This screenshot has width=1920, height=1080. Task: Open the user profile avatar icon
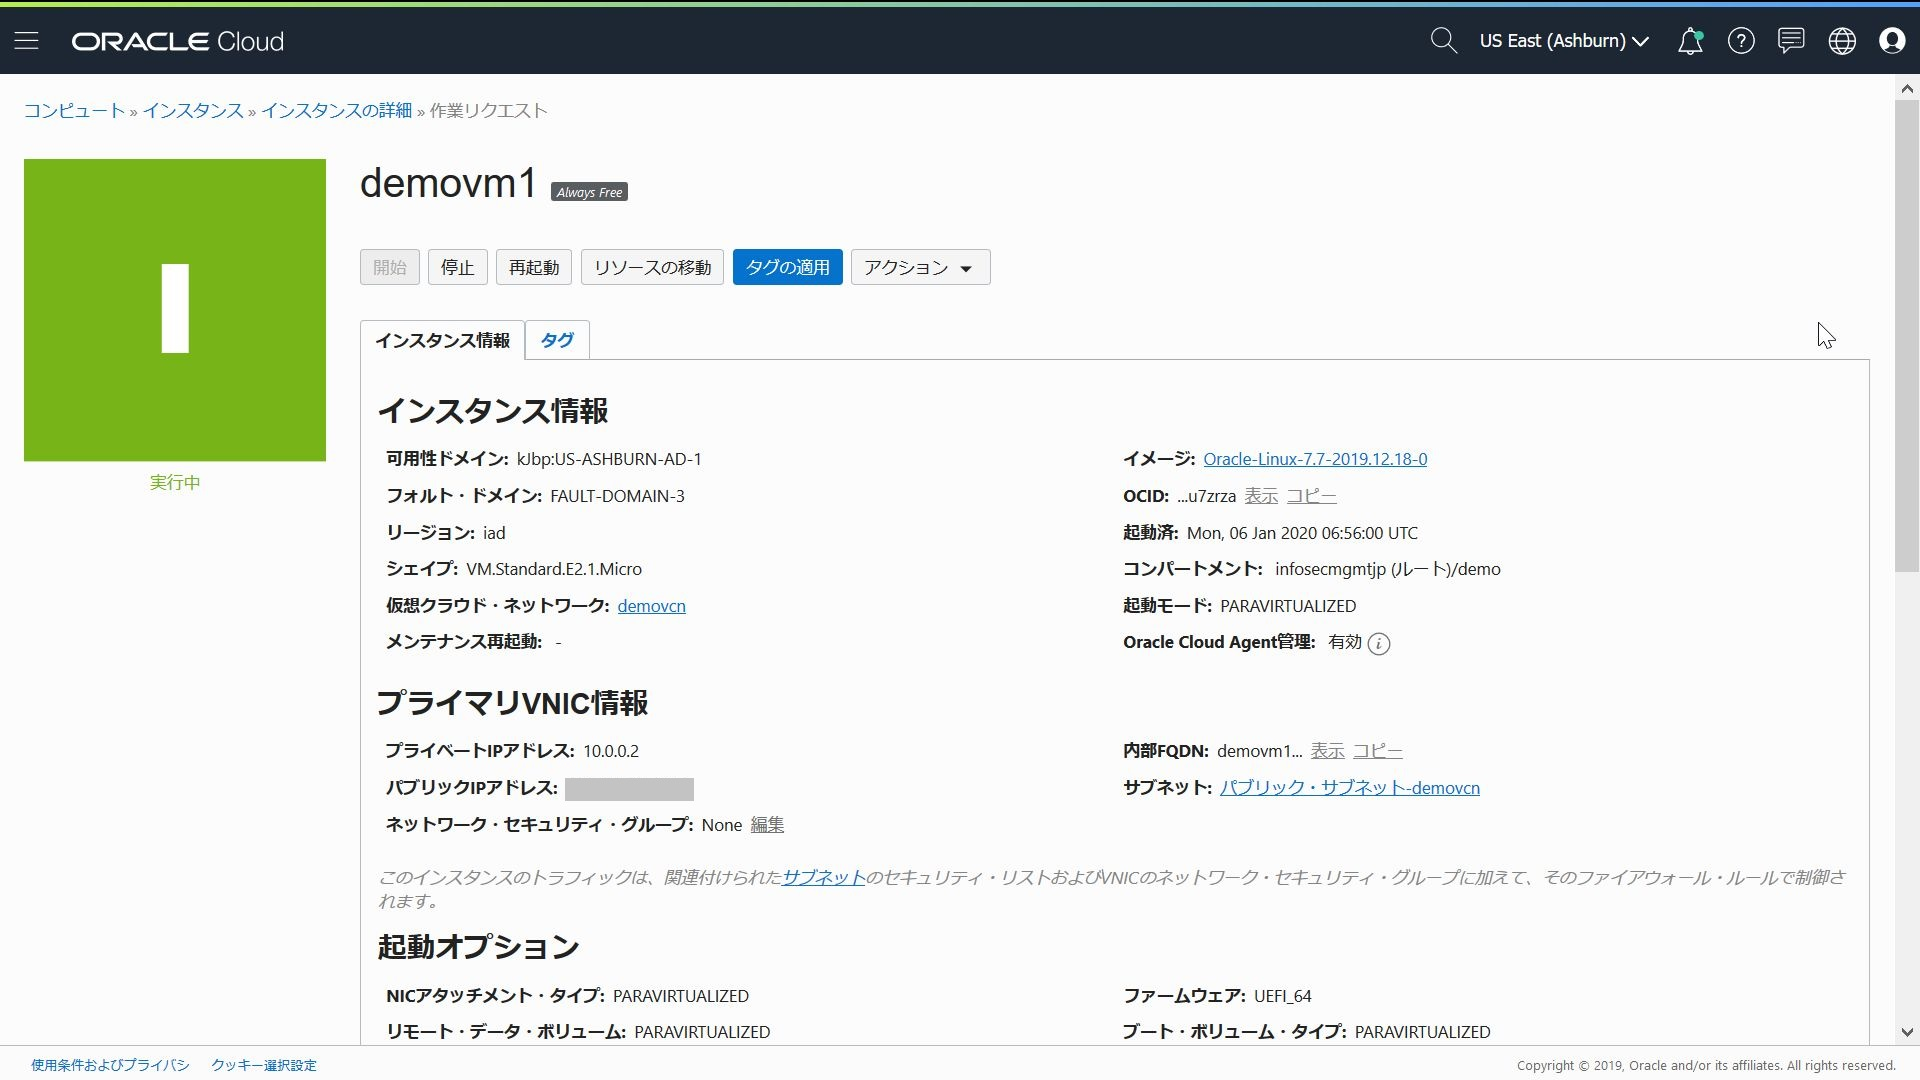[x=1892, y=41]
